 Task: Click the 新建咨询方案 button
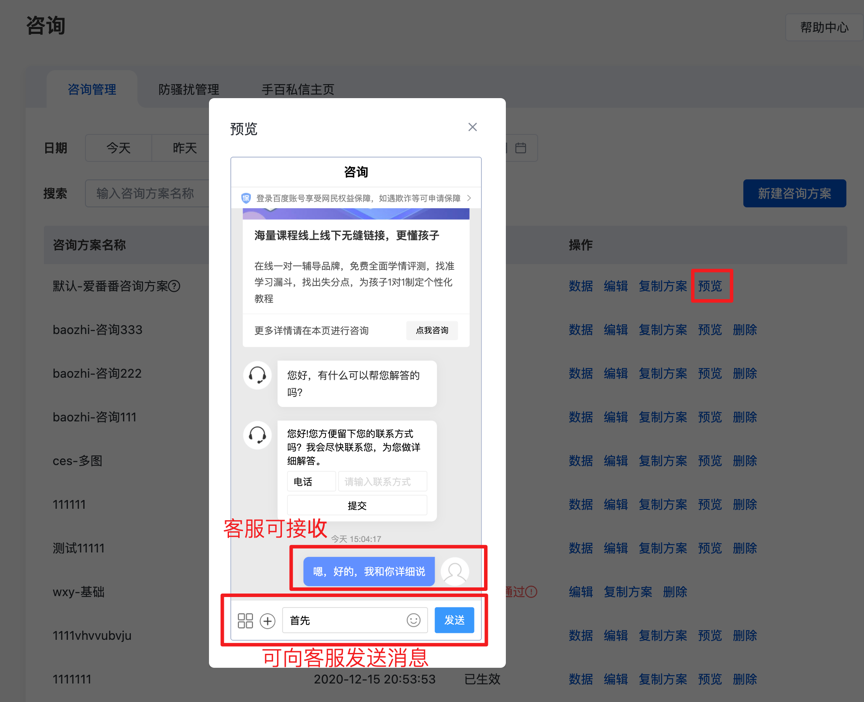(794, 193)
